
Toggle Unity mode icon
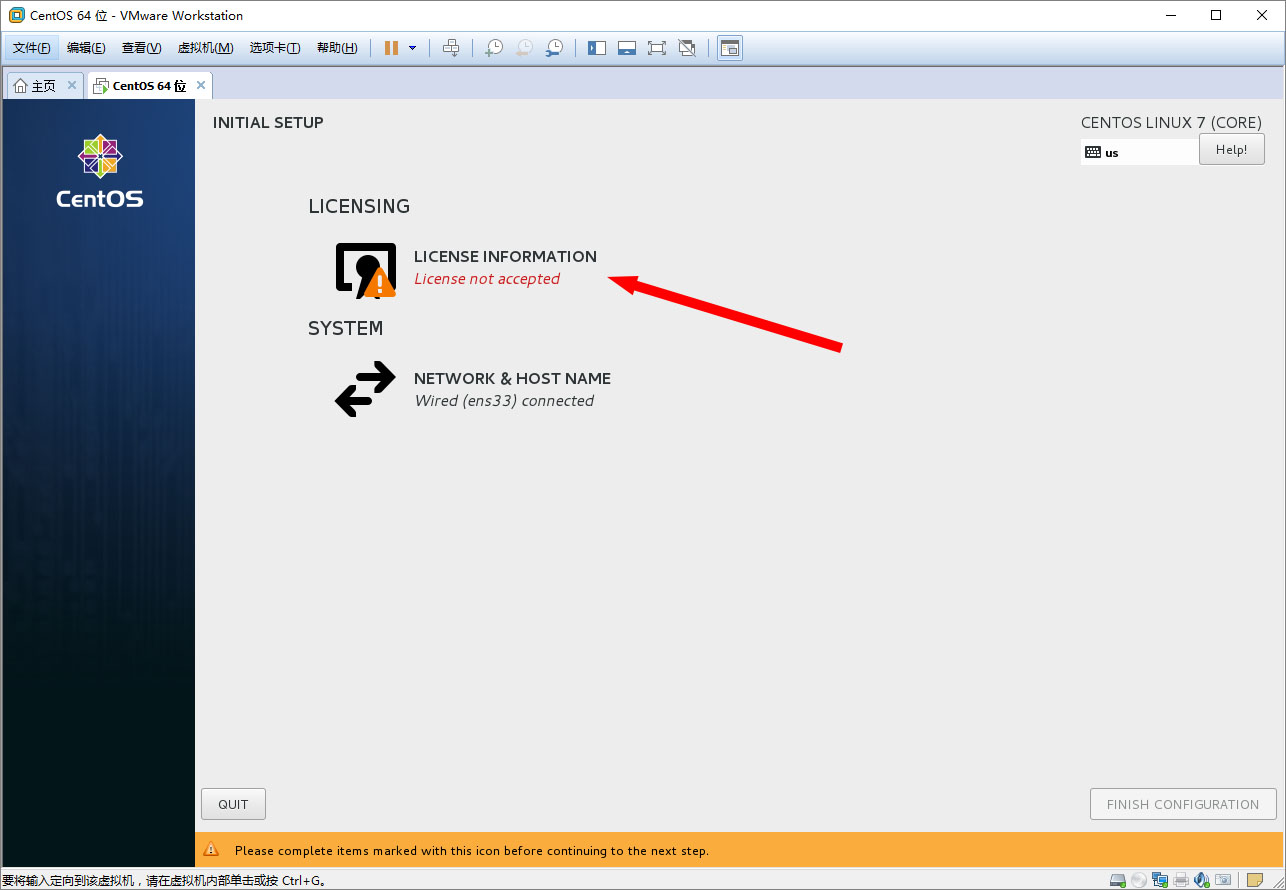coord(687,48)
